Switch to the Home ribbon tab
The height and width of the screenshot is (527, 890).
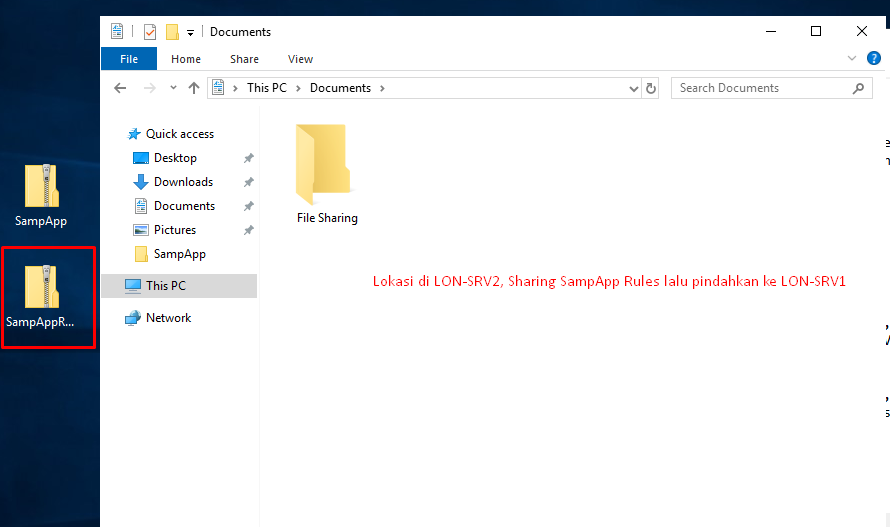[x=186, y=59]
